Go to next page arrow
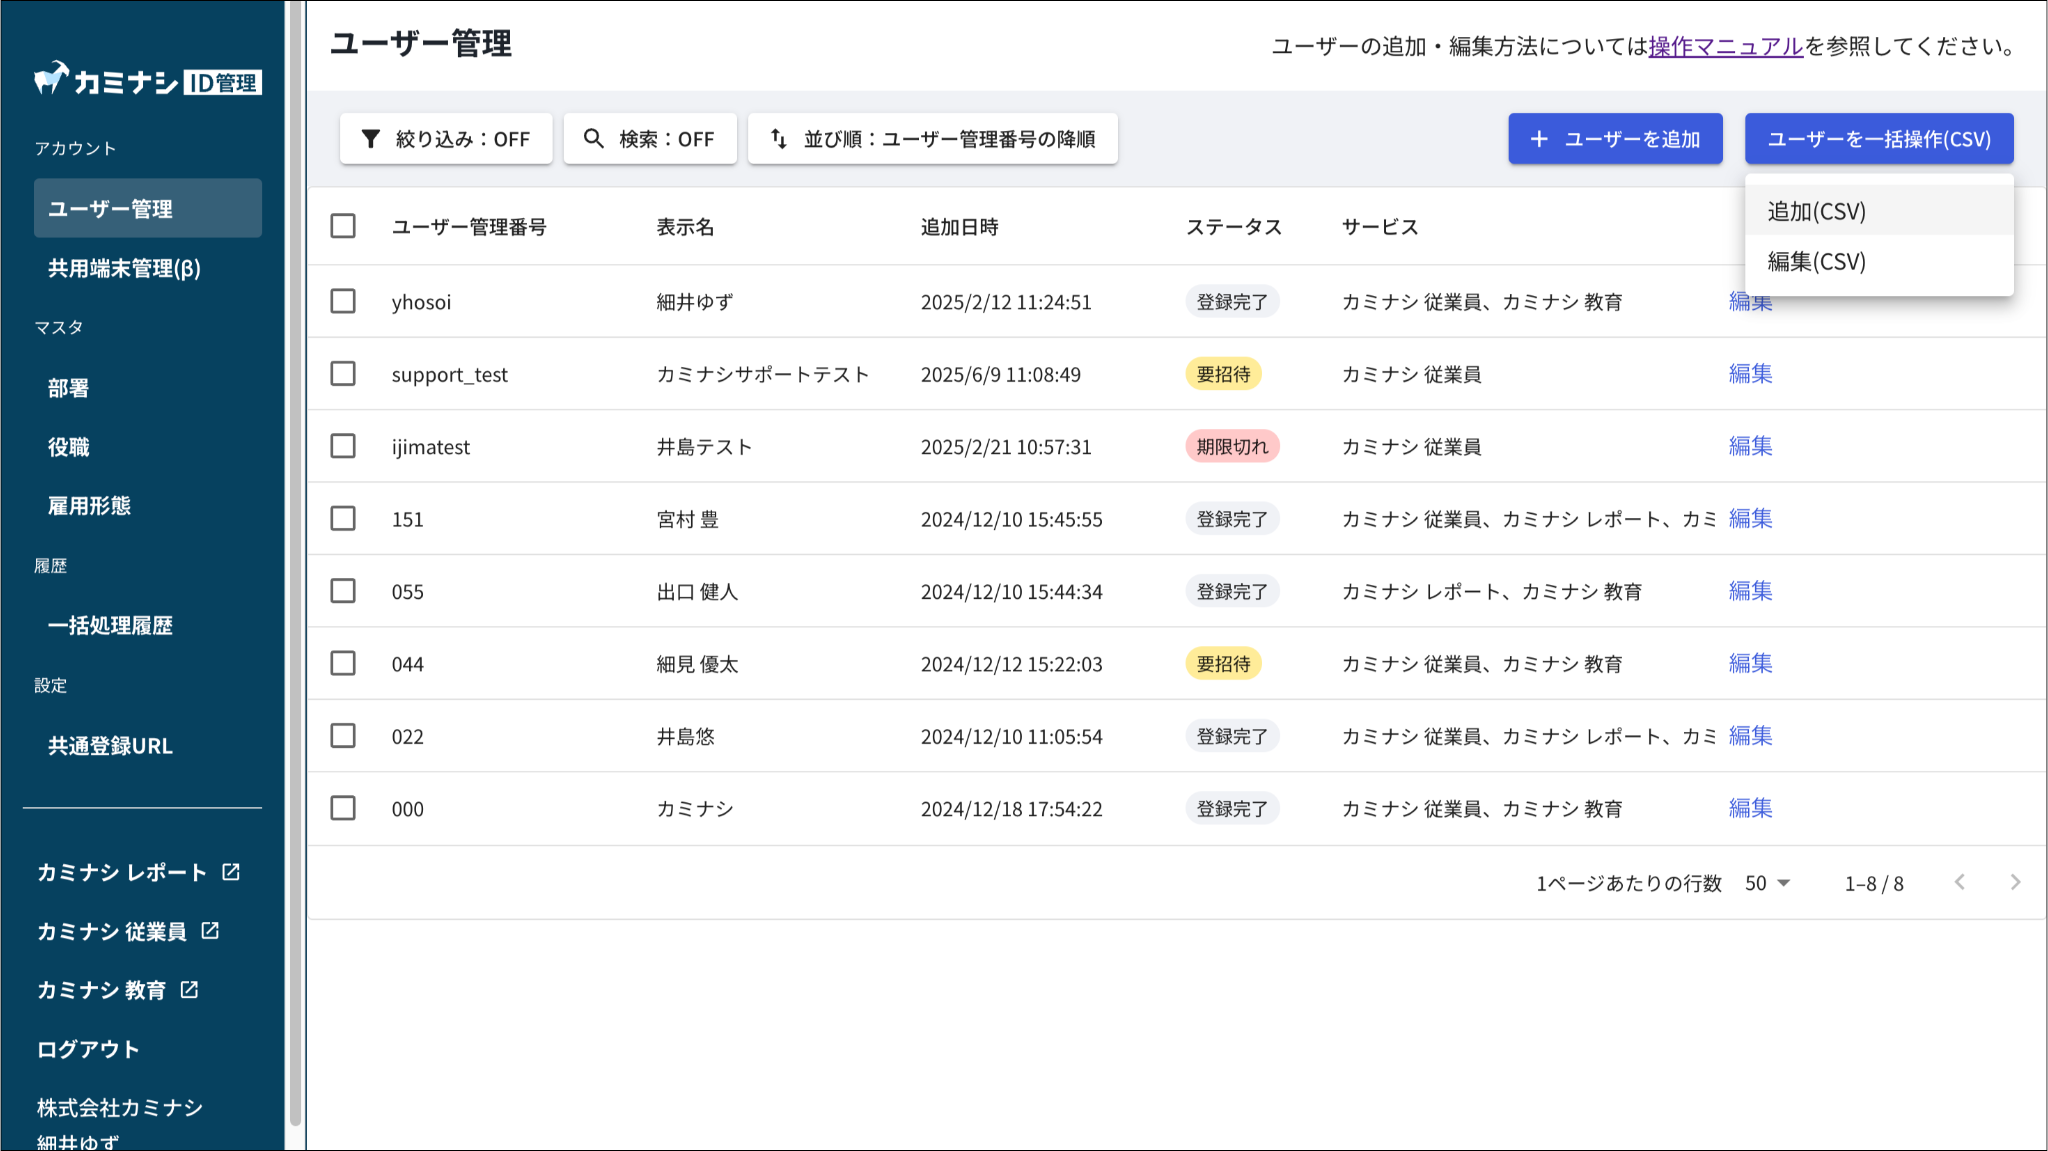This screenshot has width=2048, height=1151. (2015, 882)
